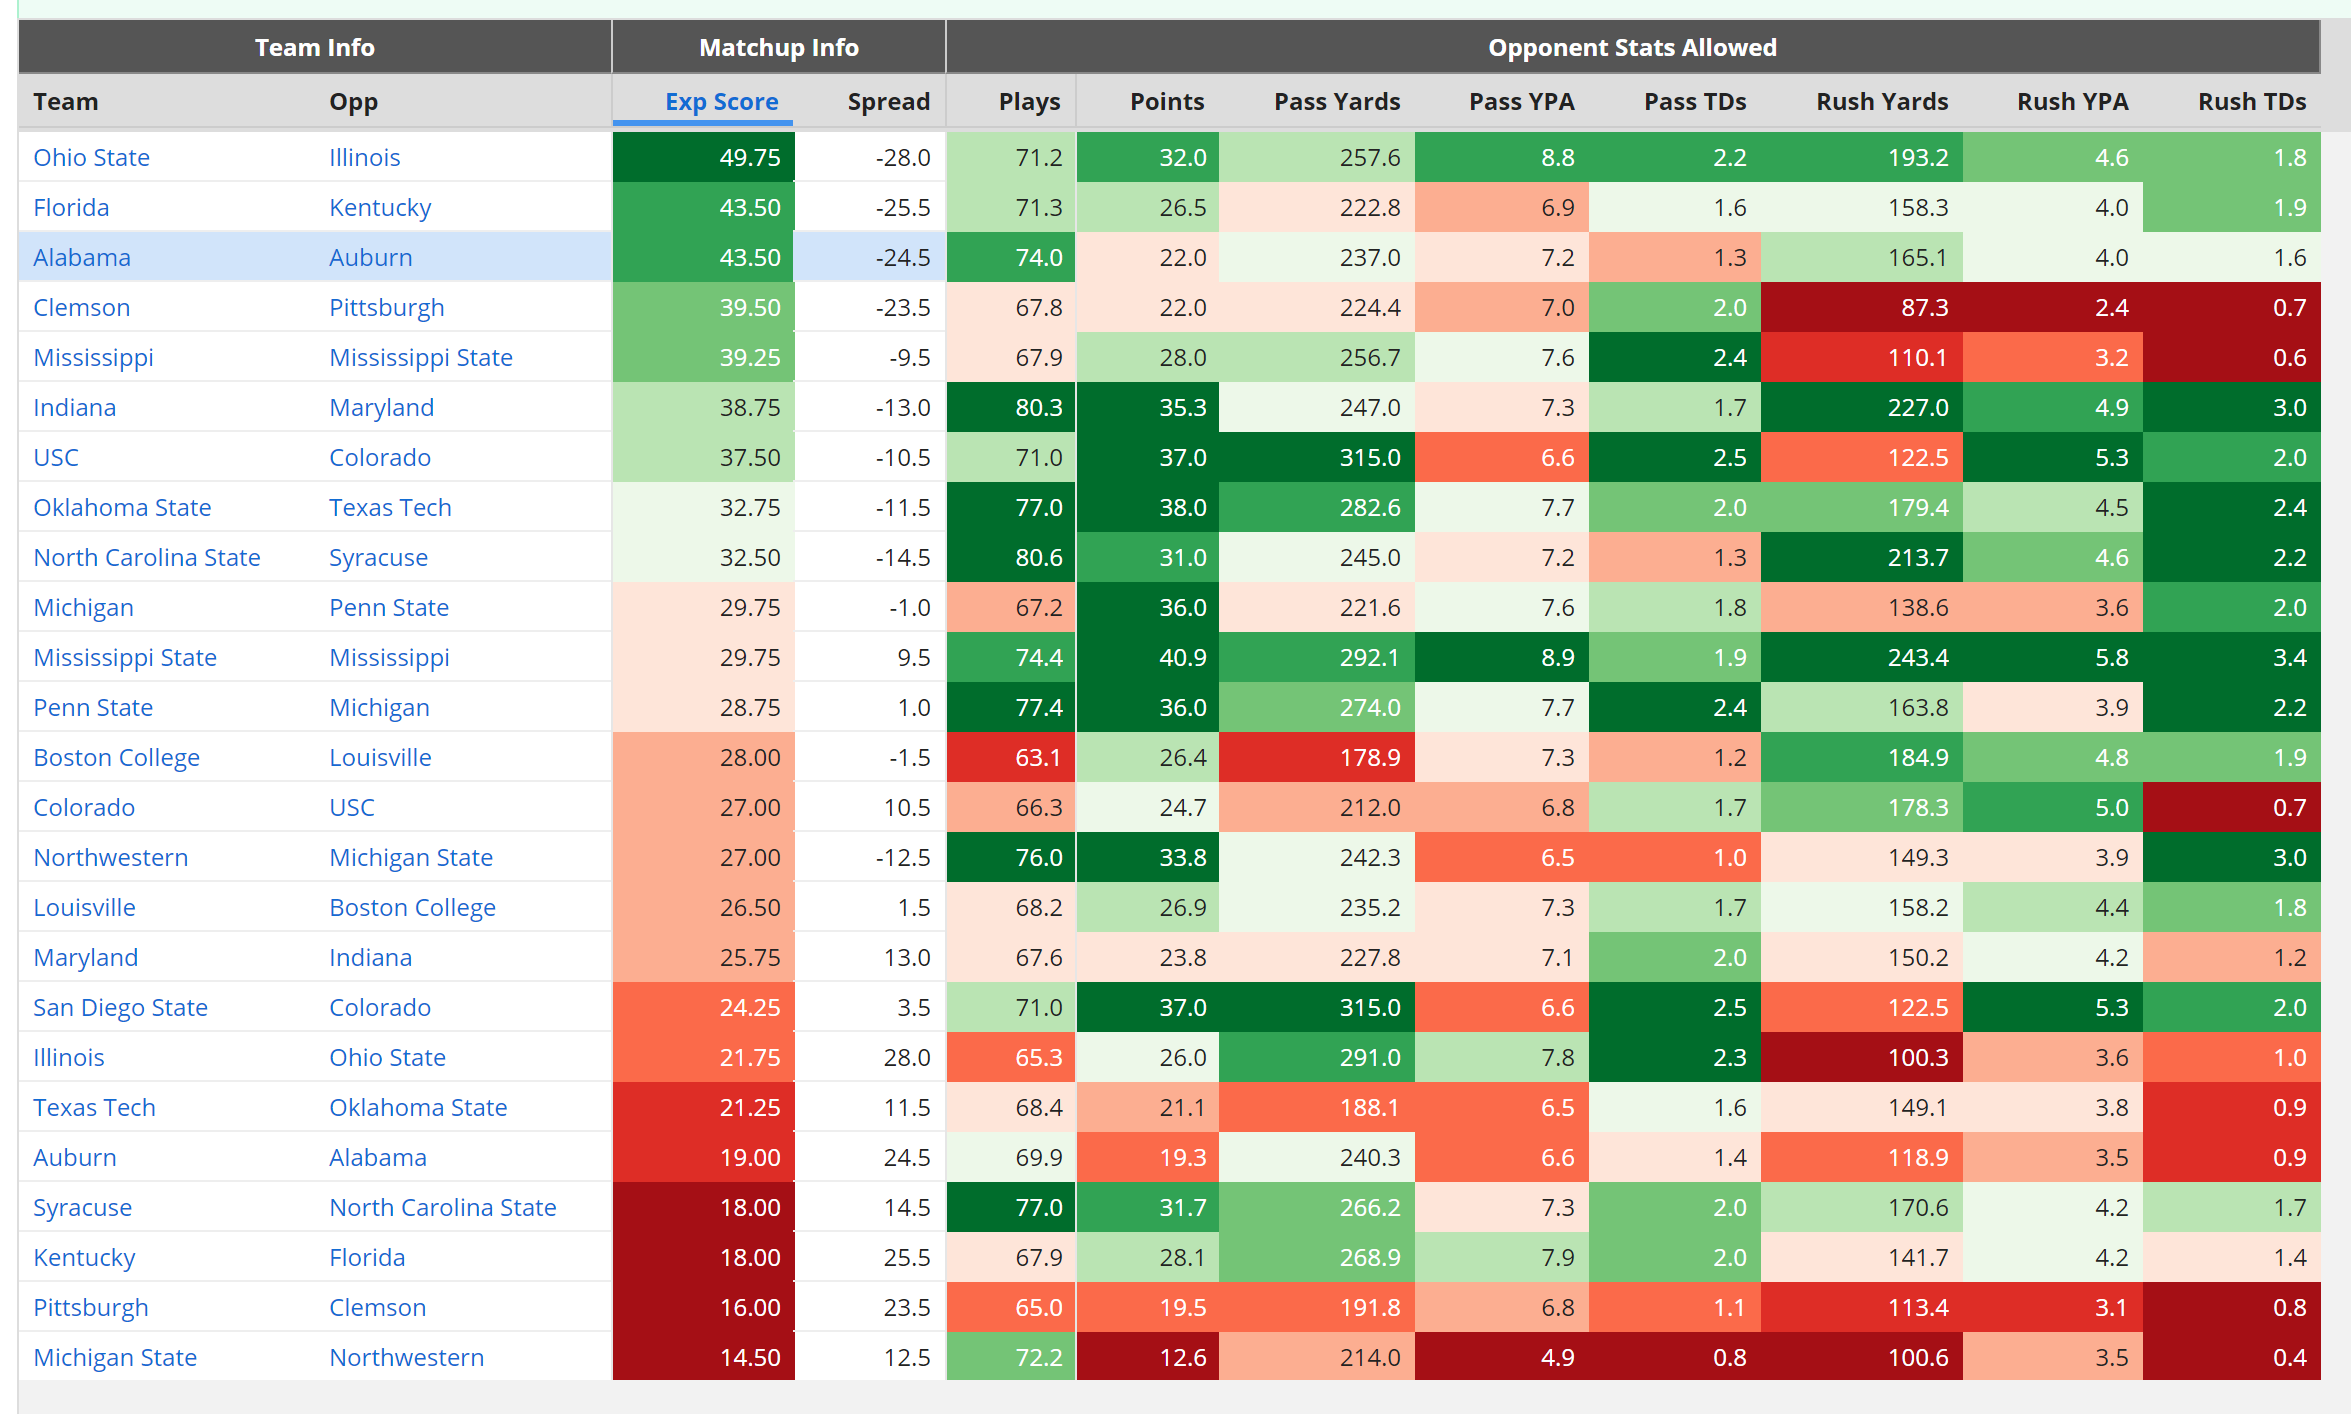Image resolution: width=2351 pixels, height=1416 pixels.
Task: Open Boston College in the Team column
Action: click(x=116, y=757)
